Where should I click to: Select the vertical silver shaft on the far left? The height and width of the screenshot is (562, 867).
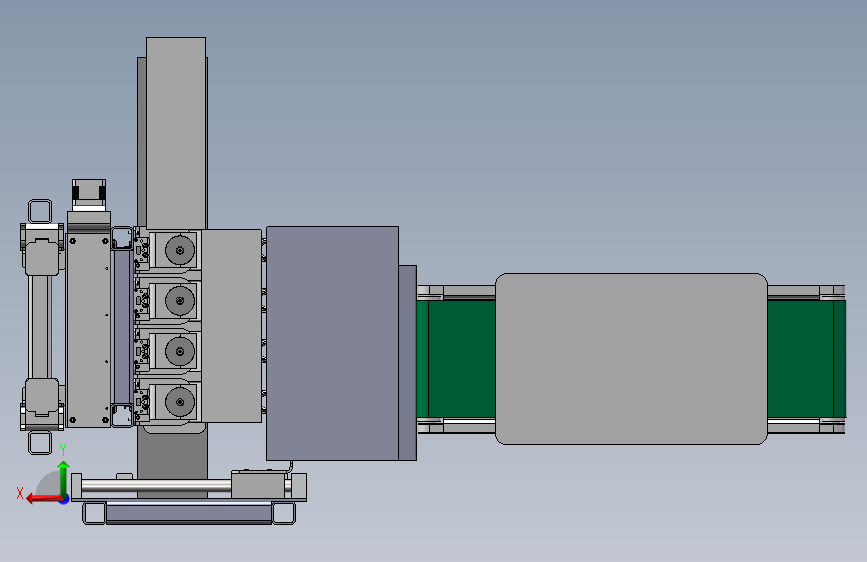[40, 326]
